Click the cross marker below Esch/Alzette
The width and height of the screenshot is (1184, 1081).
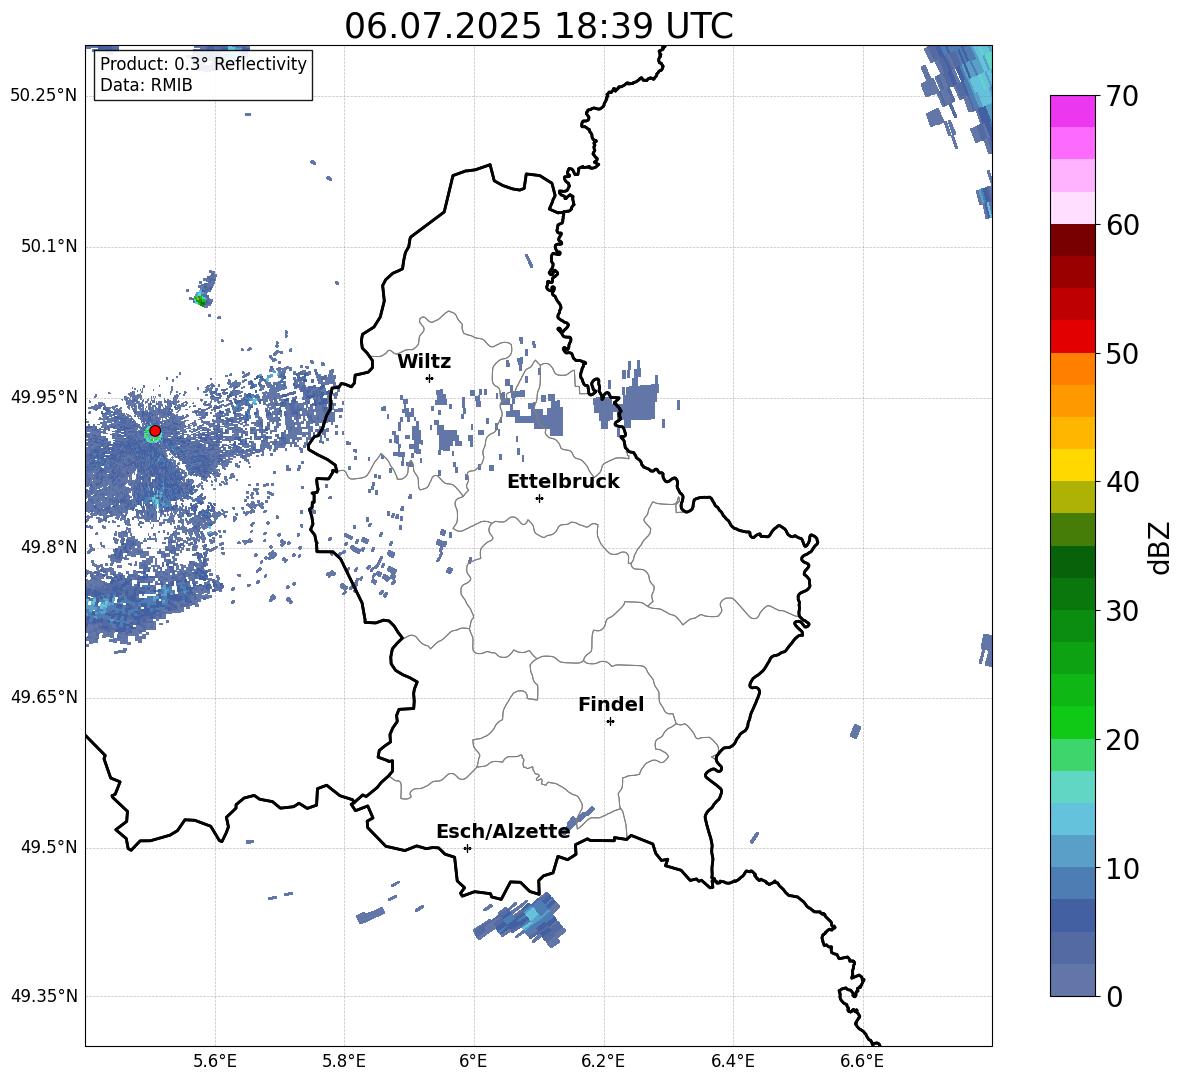[467, 848]
